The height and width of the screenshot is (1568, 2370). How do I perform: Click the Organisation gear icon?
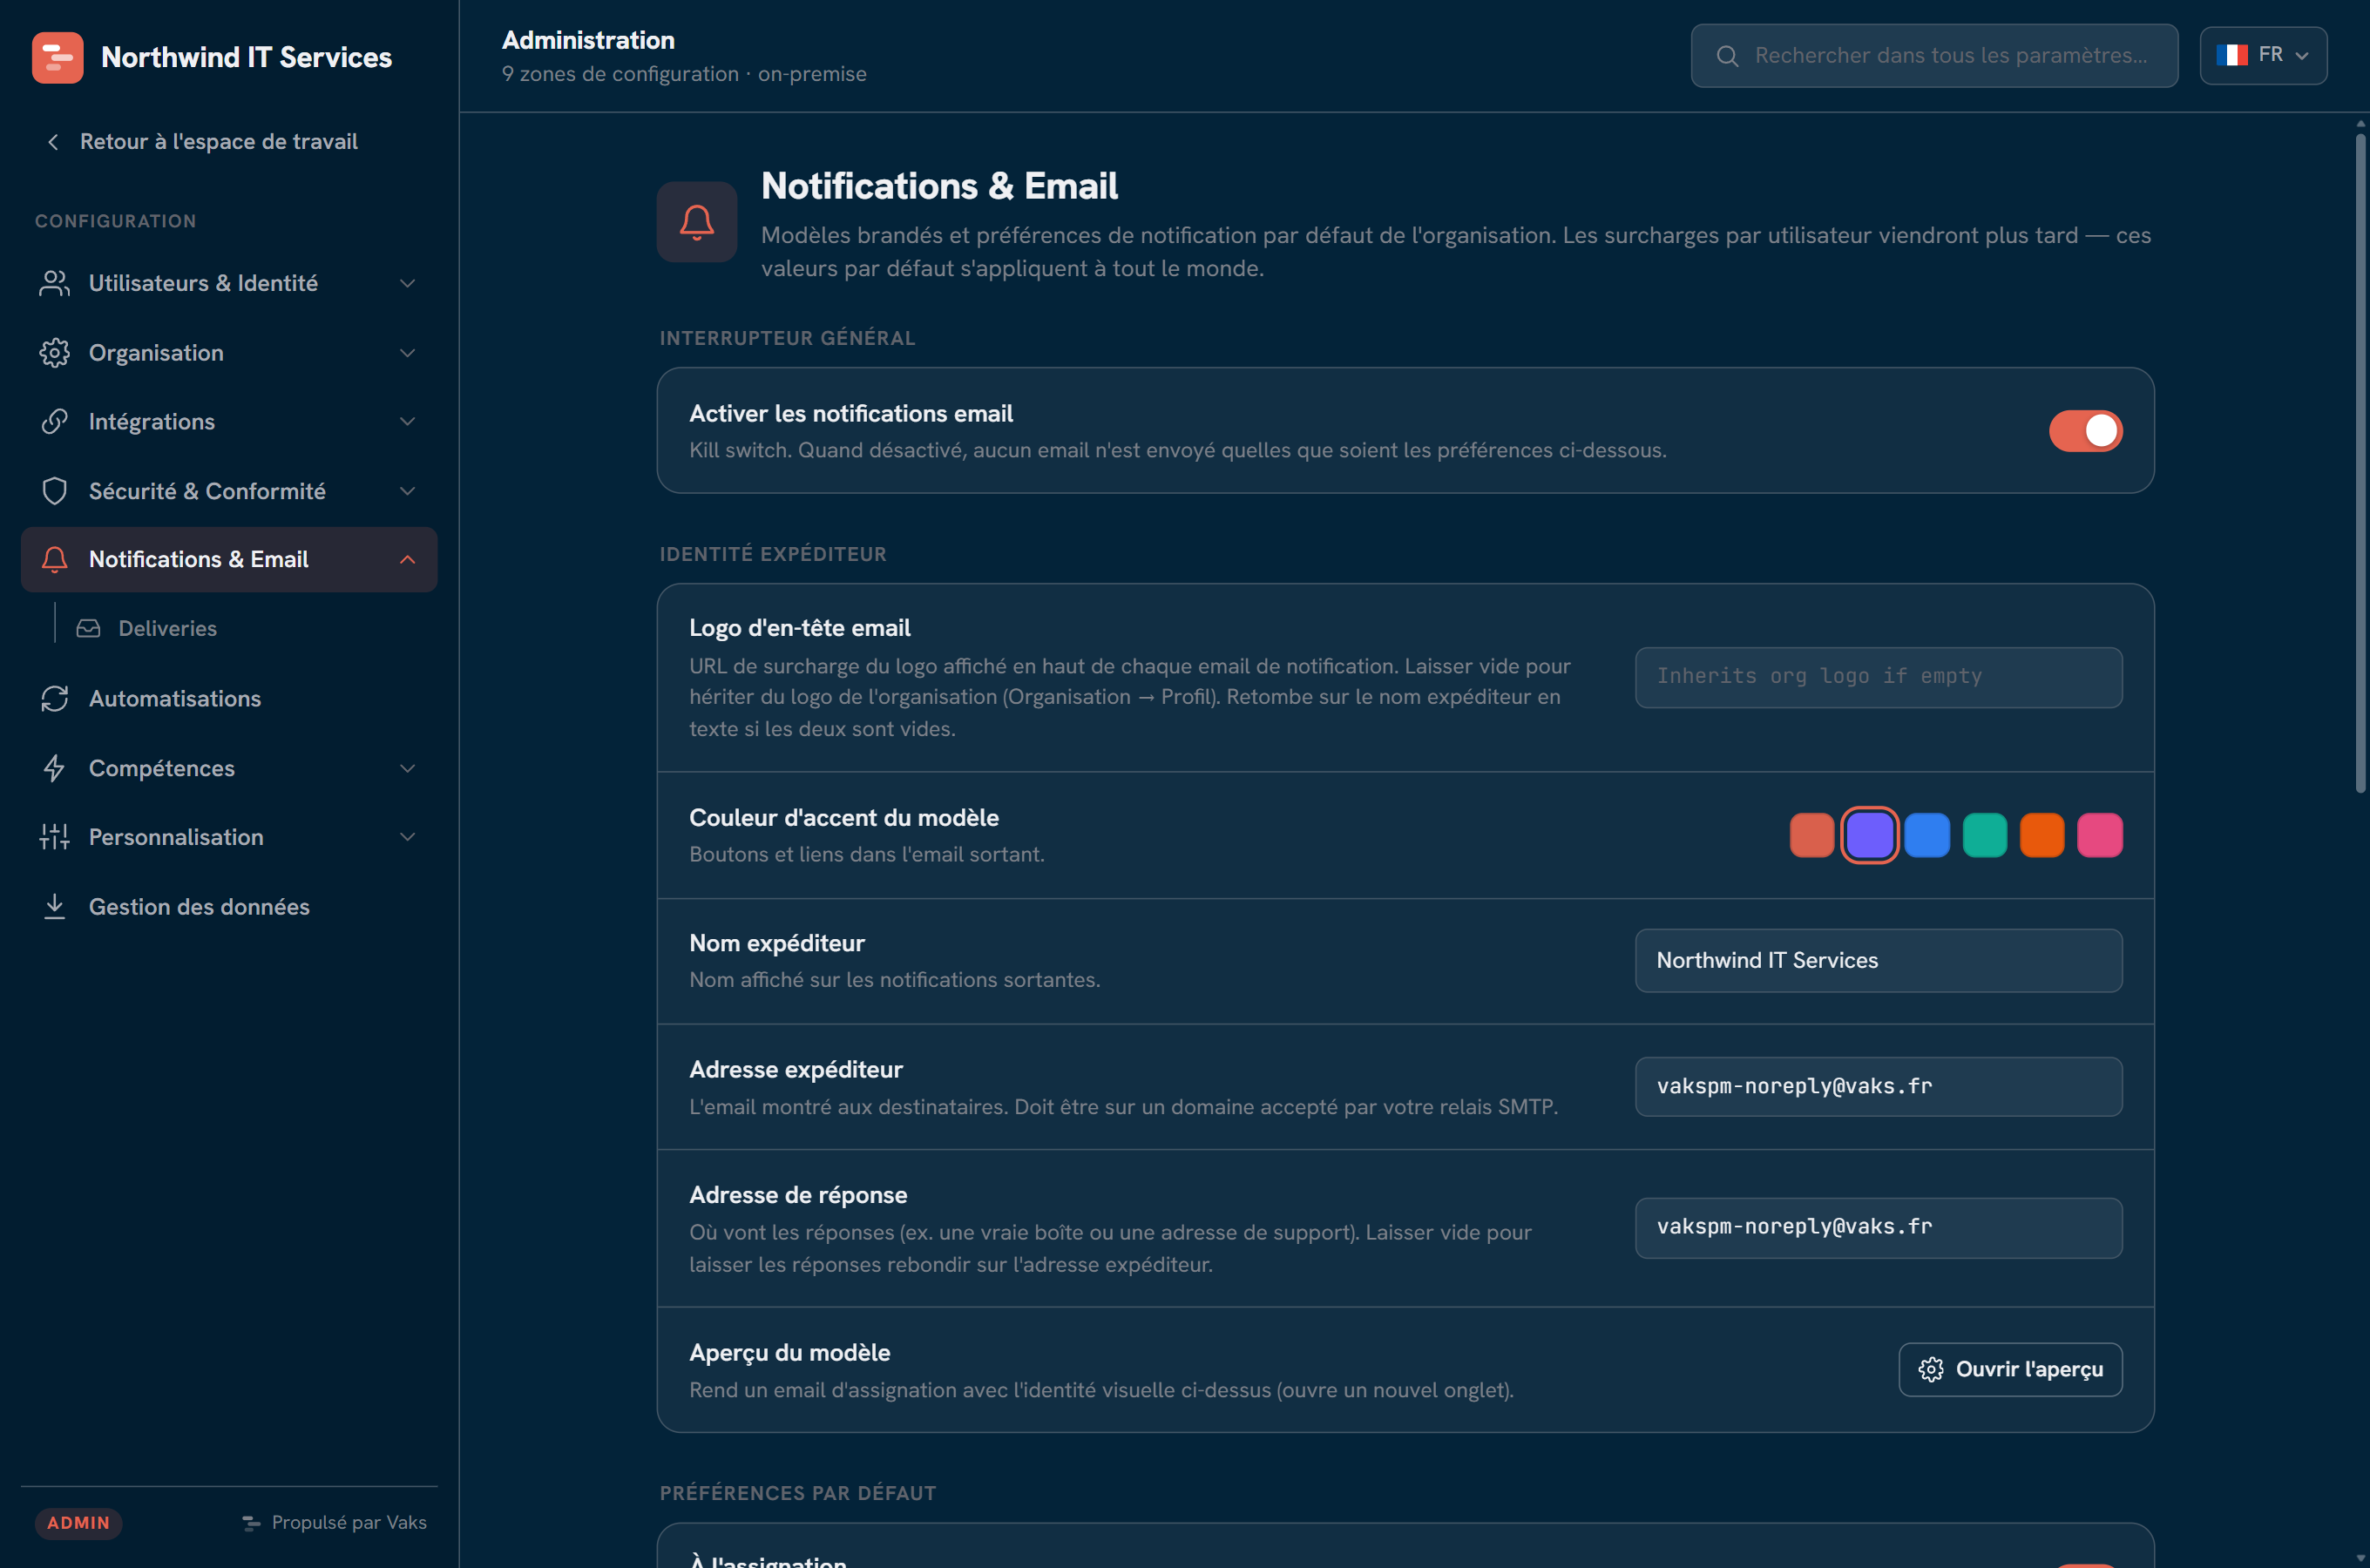pos(54,353)
